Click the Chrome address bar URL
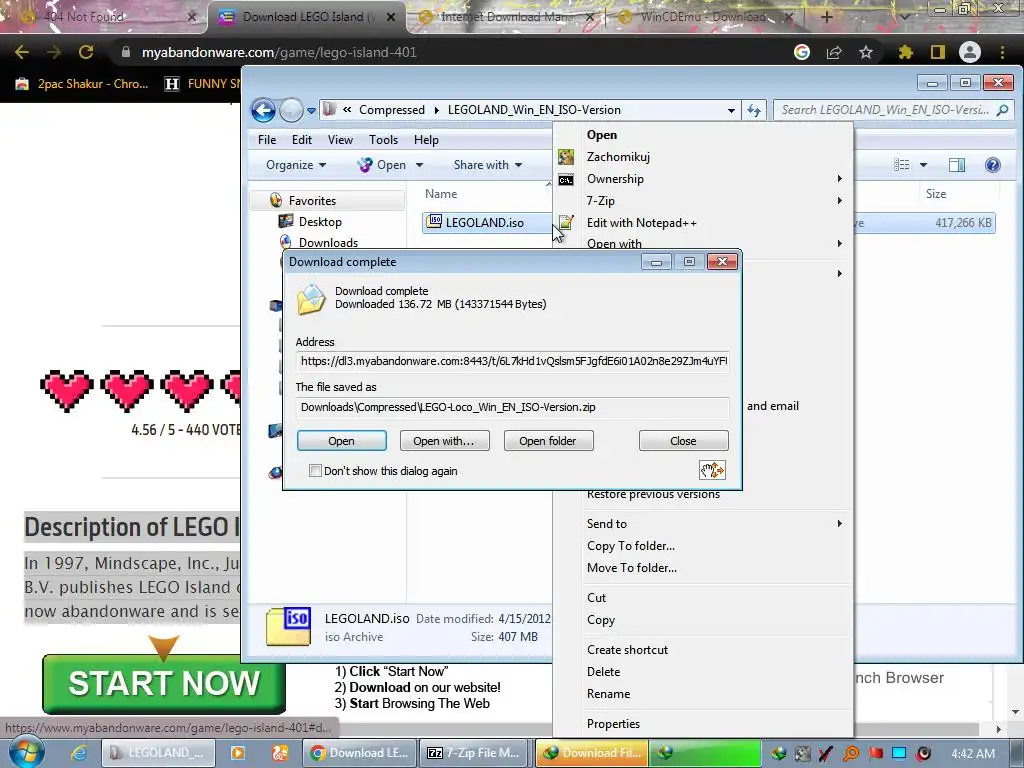Viewport: 1024px width, 768px height. [x=280, y=52]
